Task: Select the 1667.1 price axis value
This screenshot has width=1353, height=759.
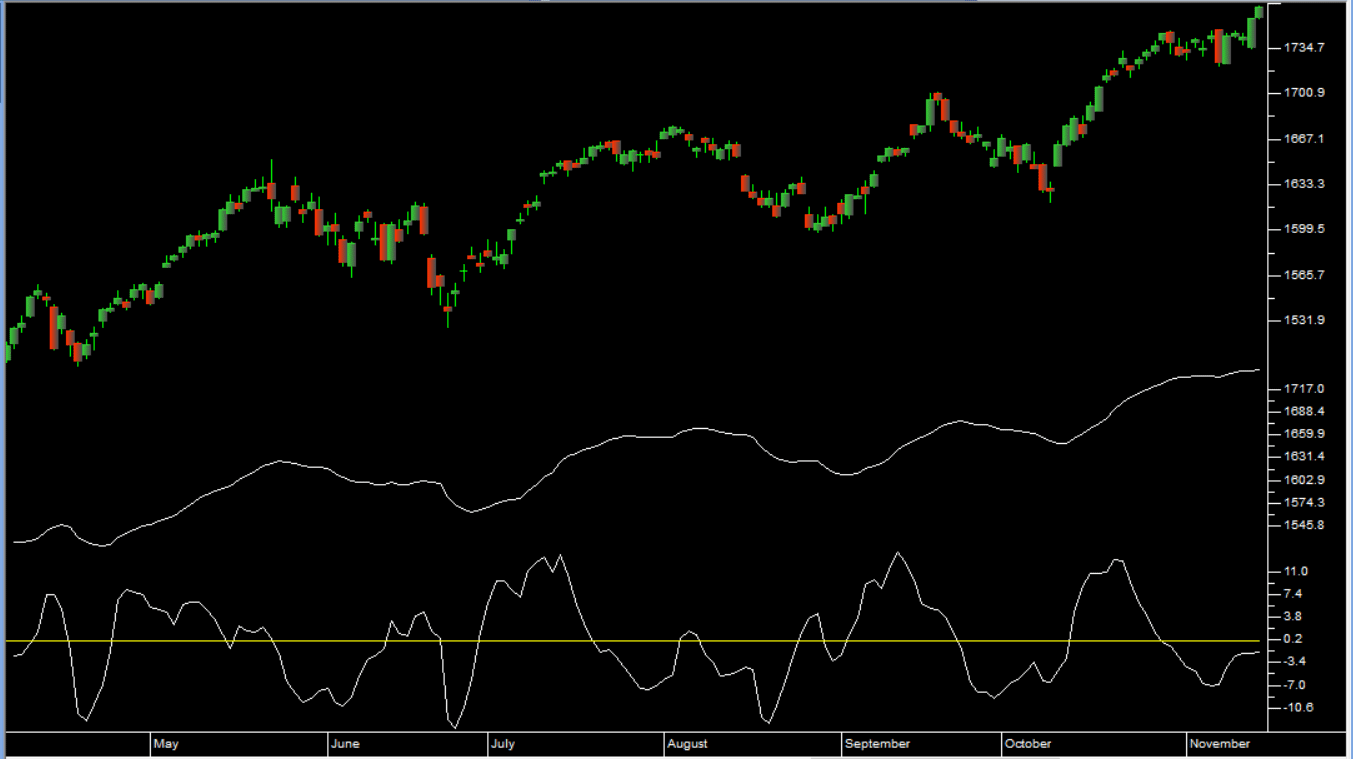Action: (1303, 139)
